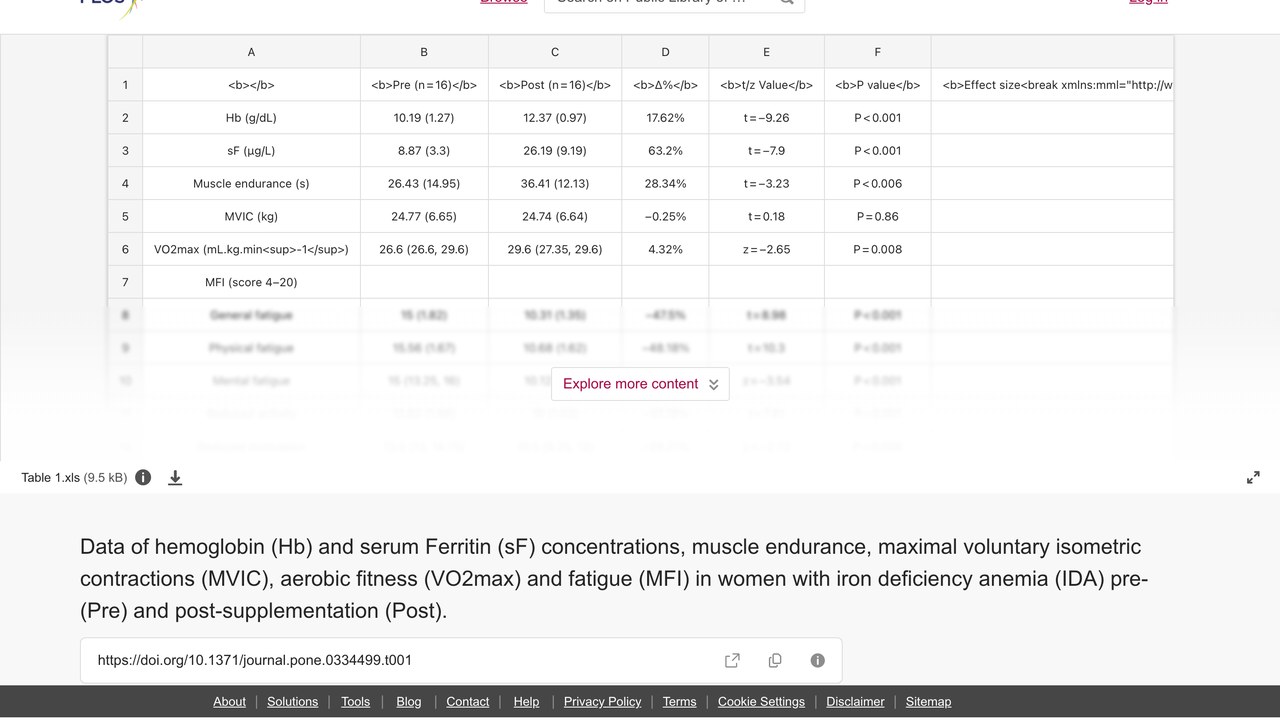Download Table 1.xls with the download icon

click(x=175, y=478)
